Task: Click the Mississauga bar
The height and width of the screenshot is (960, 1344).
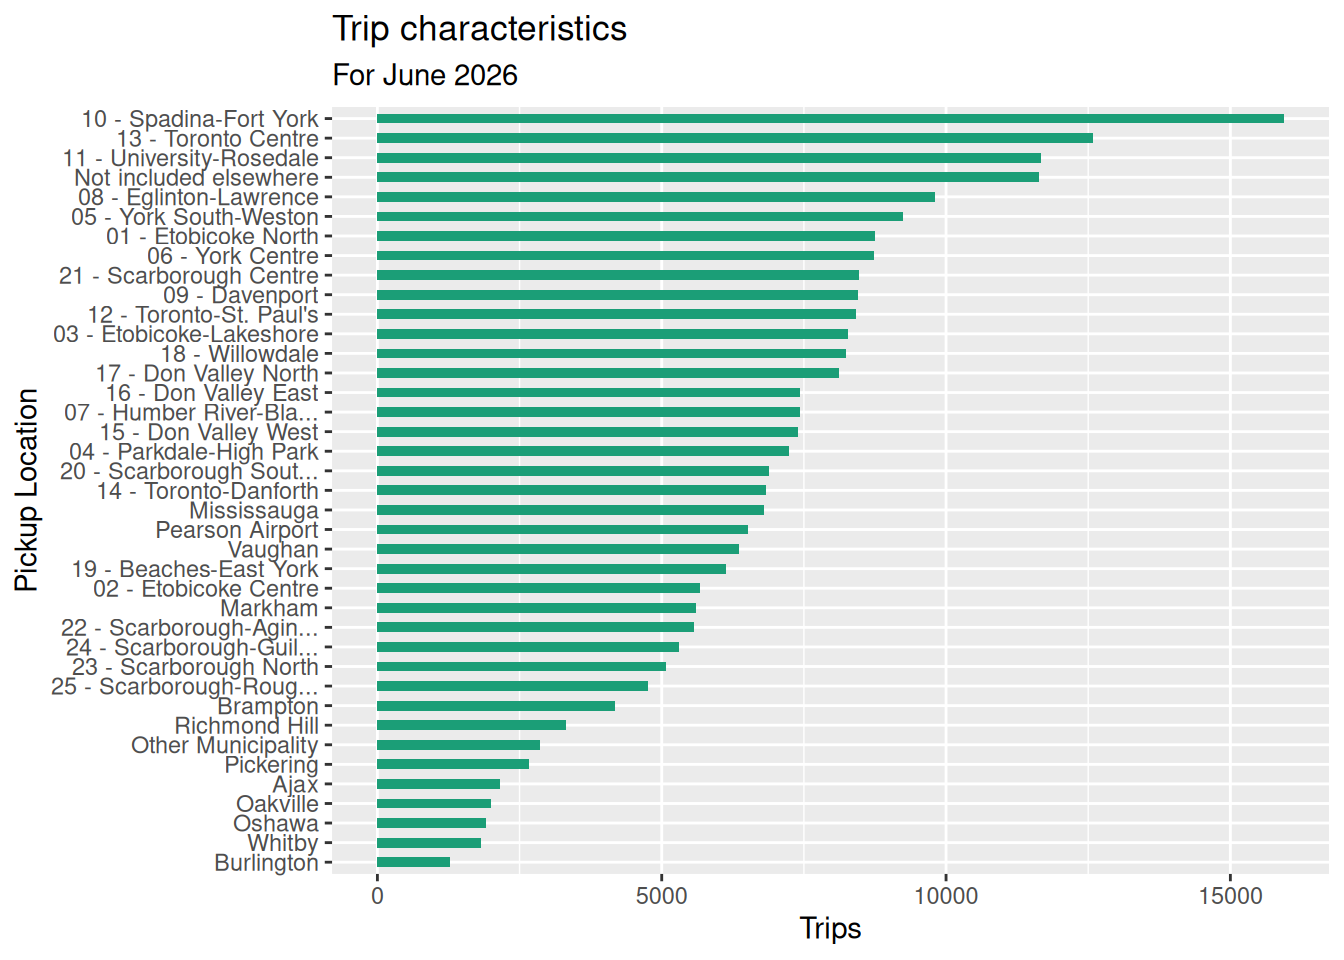Action: point(570,510)
